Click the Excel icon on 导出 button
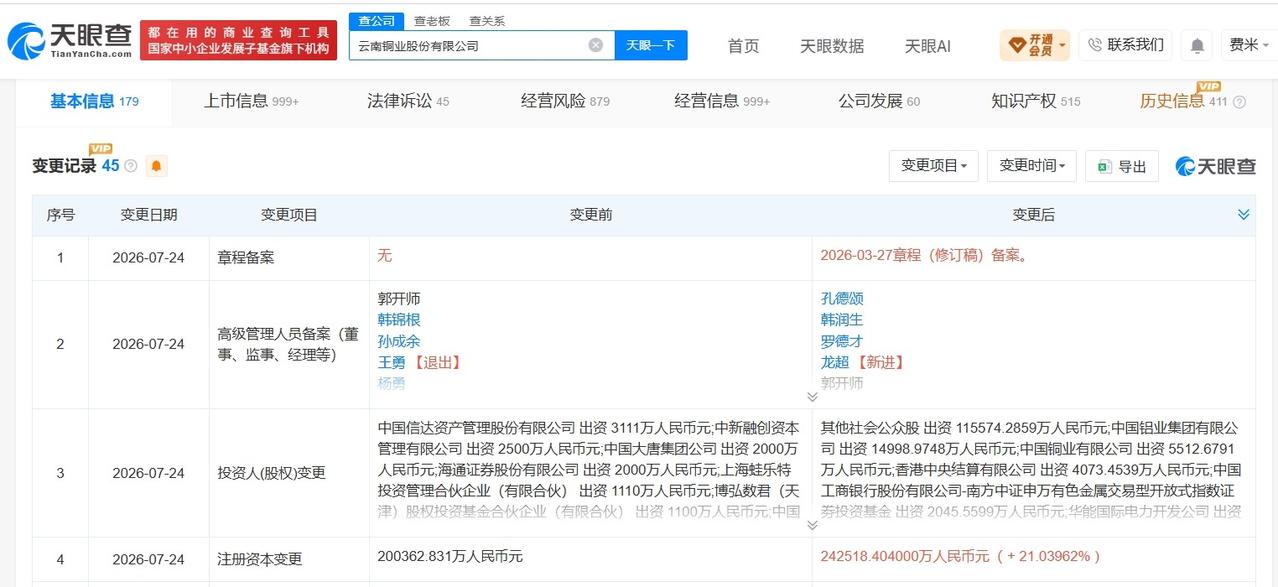 (1105, 166)
